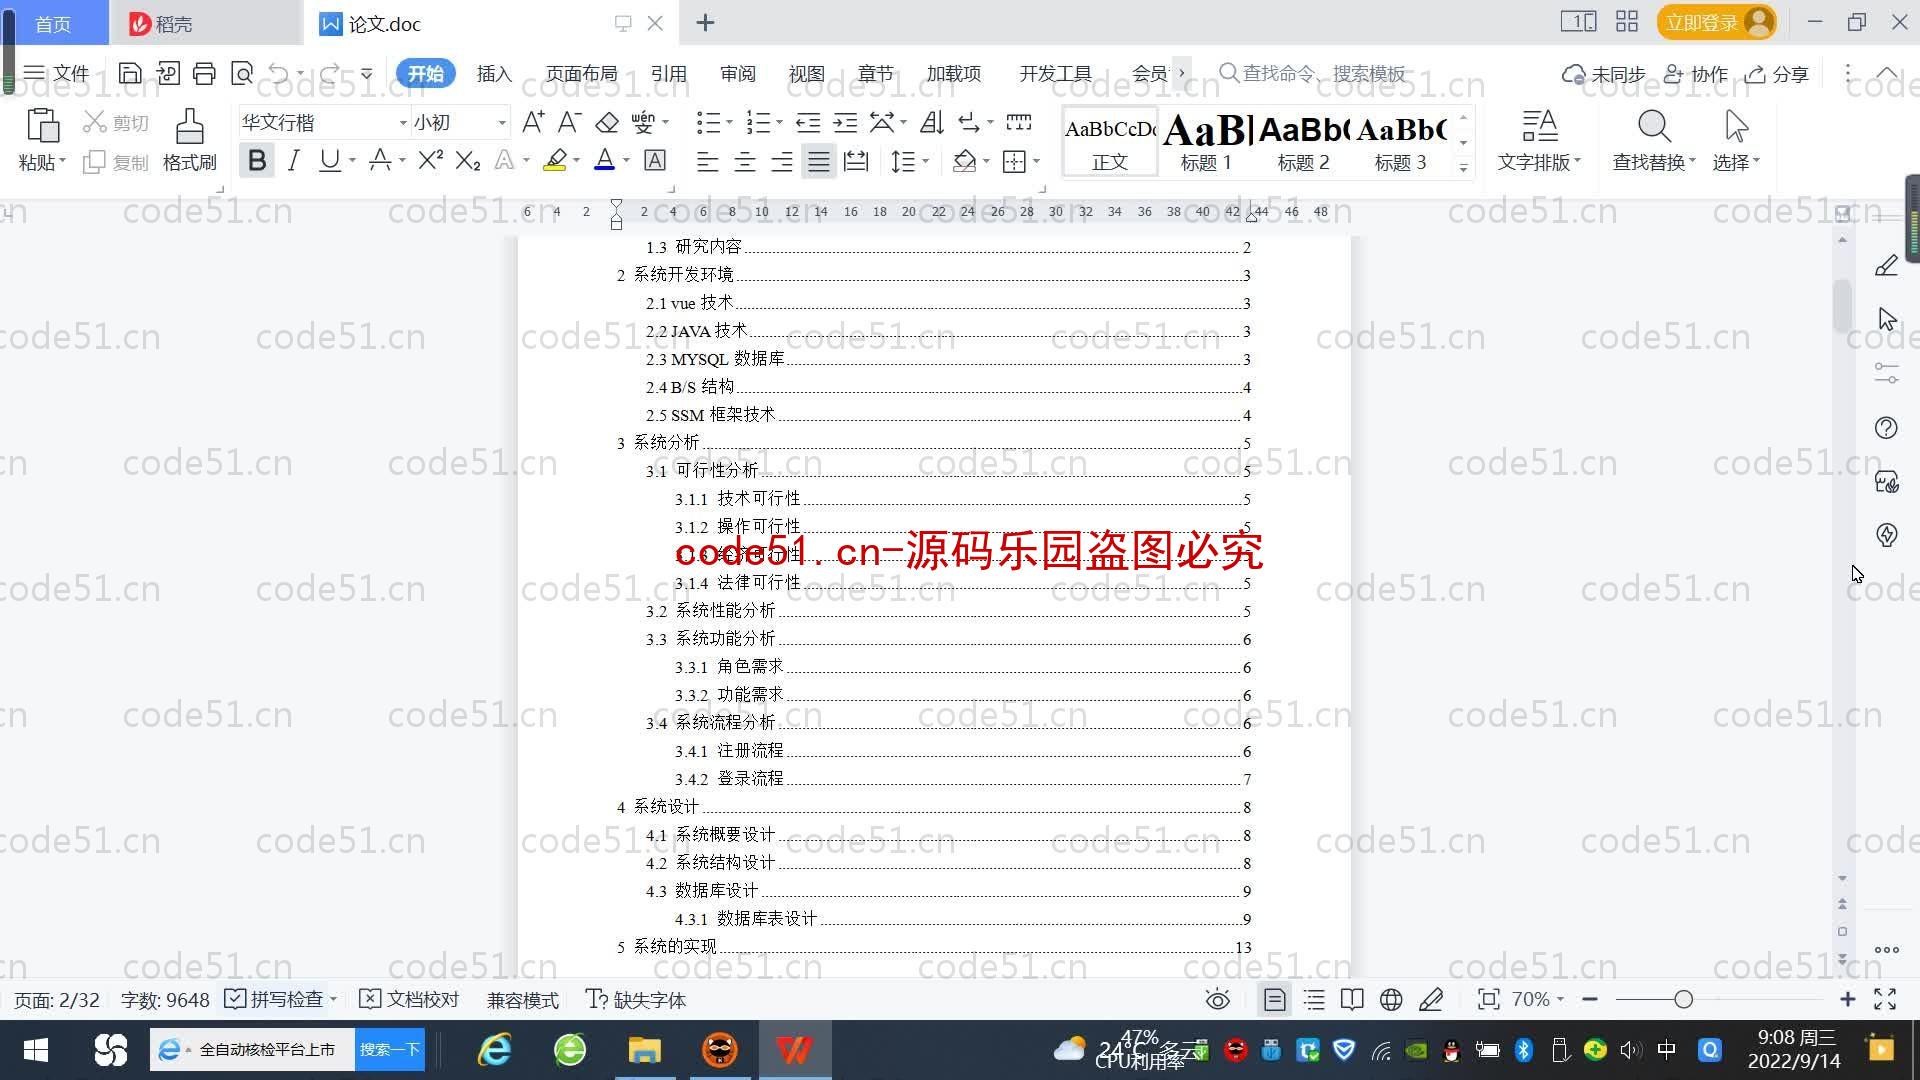
Task: Click the Bold formatting icon
Action: click(257, 161)
